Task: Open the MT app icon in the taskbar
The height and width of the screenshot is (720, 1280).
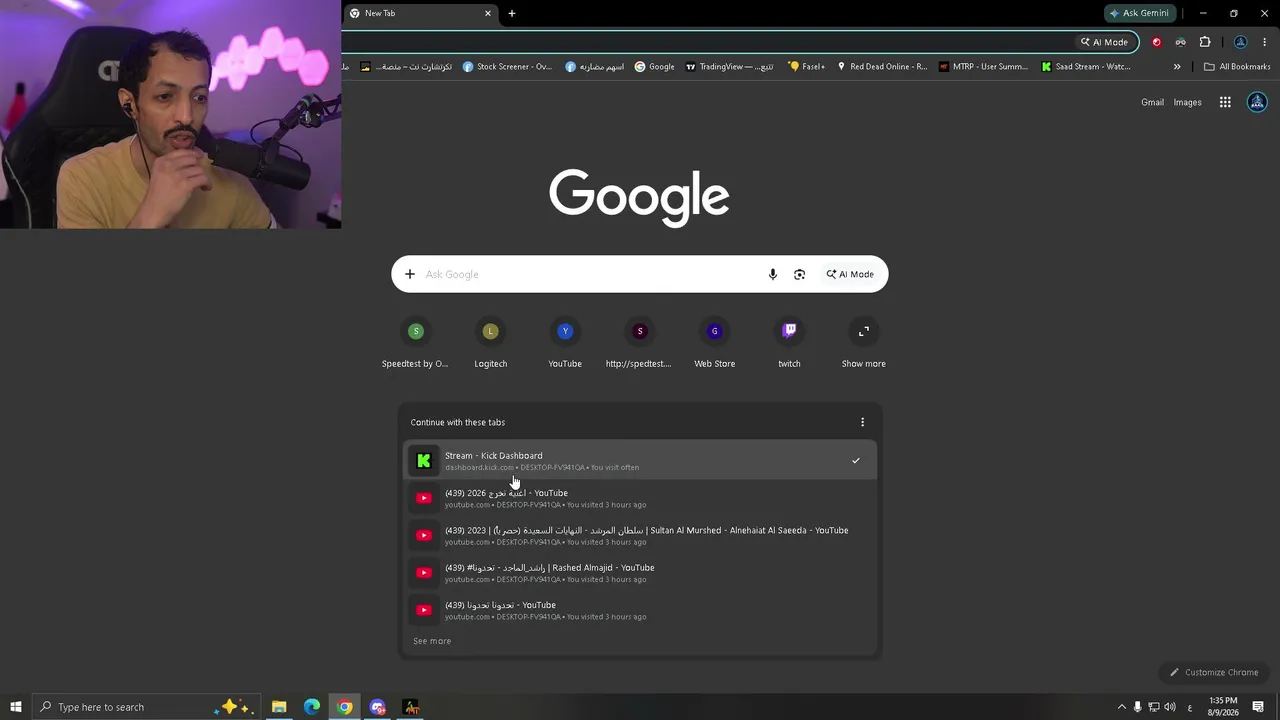Action: click(411, 707)
